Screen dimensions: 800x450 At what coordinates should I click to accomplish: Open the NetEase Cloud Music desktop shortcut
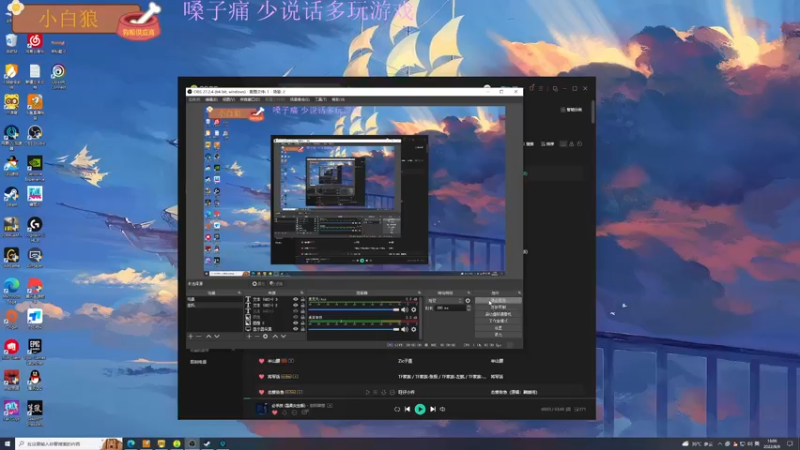tap(35, 43)
